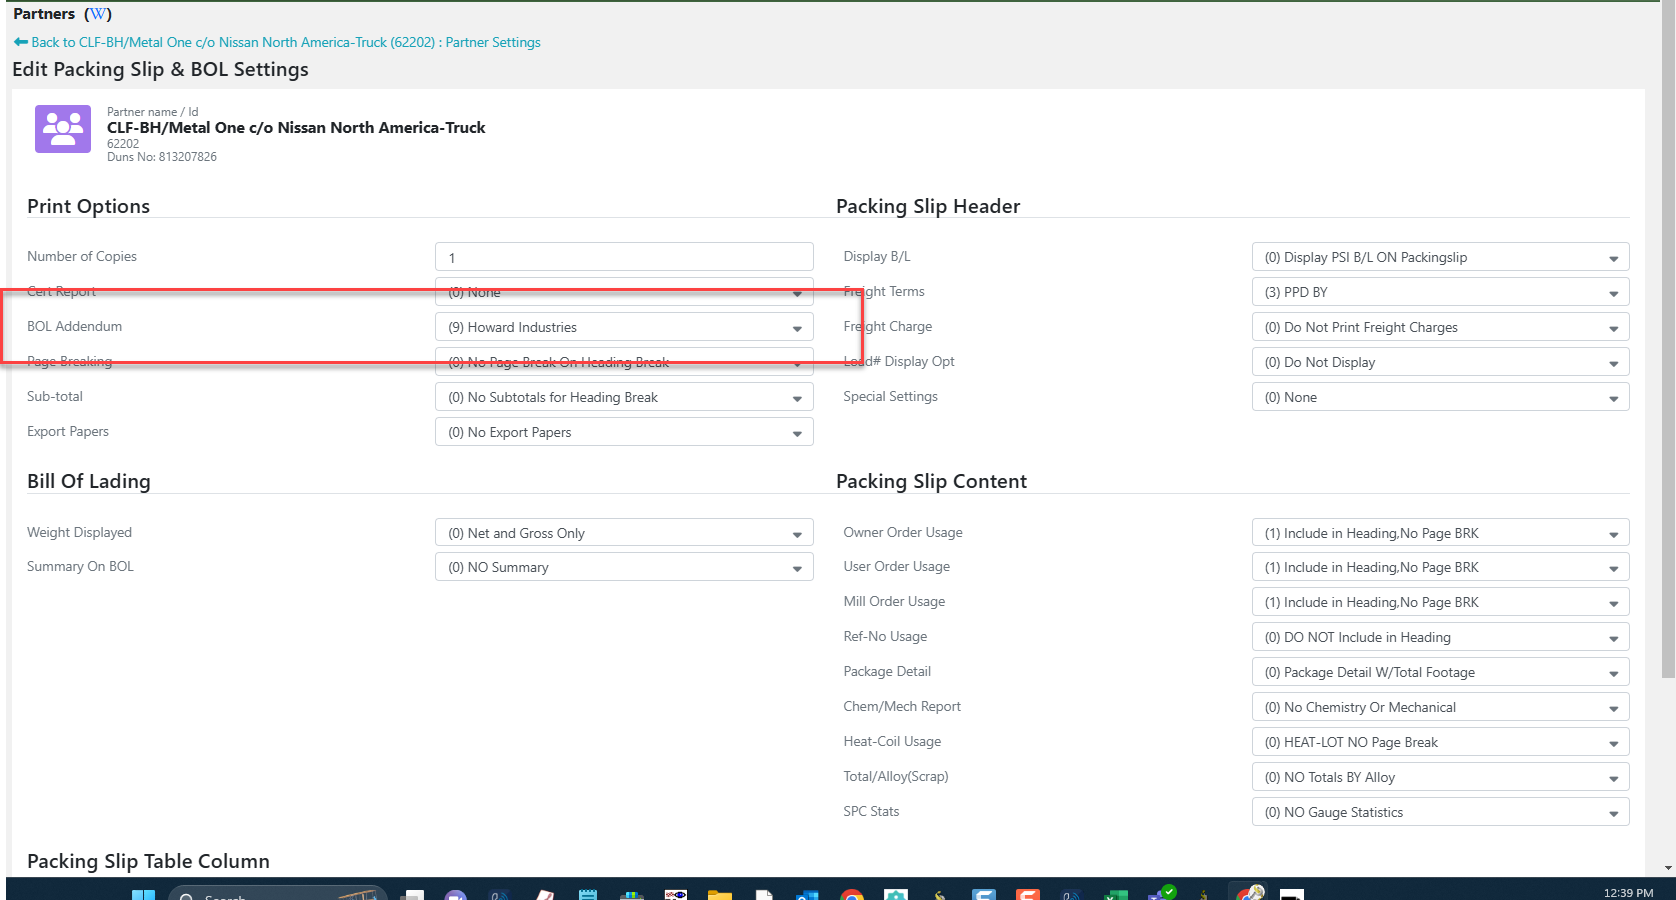Open the Sub-total dropdown
Viewport: 1676px width, 900px height.
[x=624, y=397]
